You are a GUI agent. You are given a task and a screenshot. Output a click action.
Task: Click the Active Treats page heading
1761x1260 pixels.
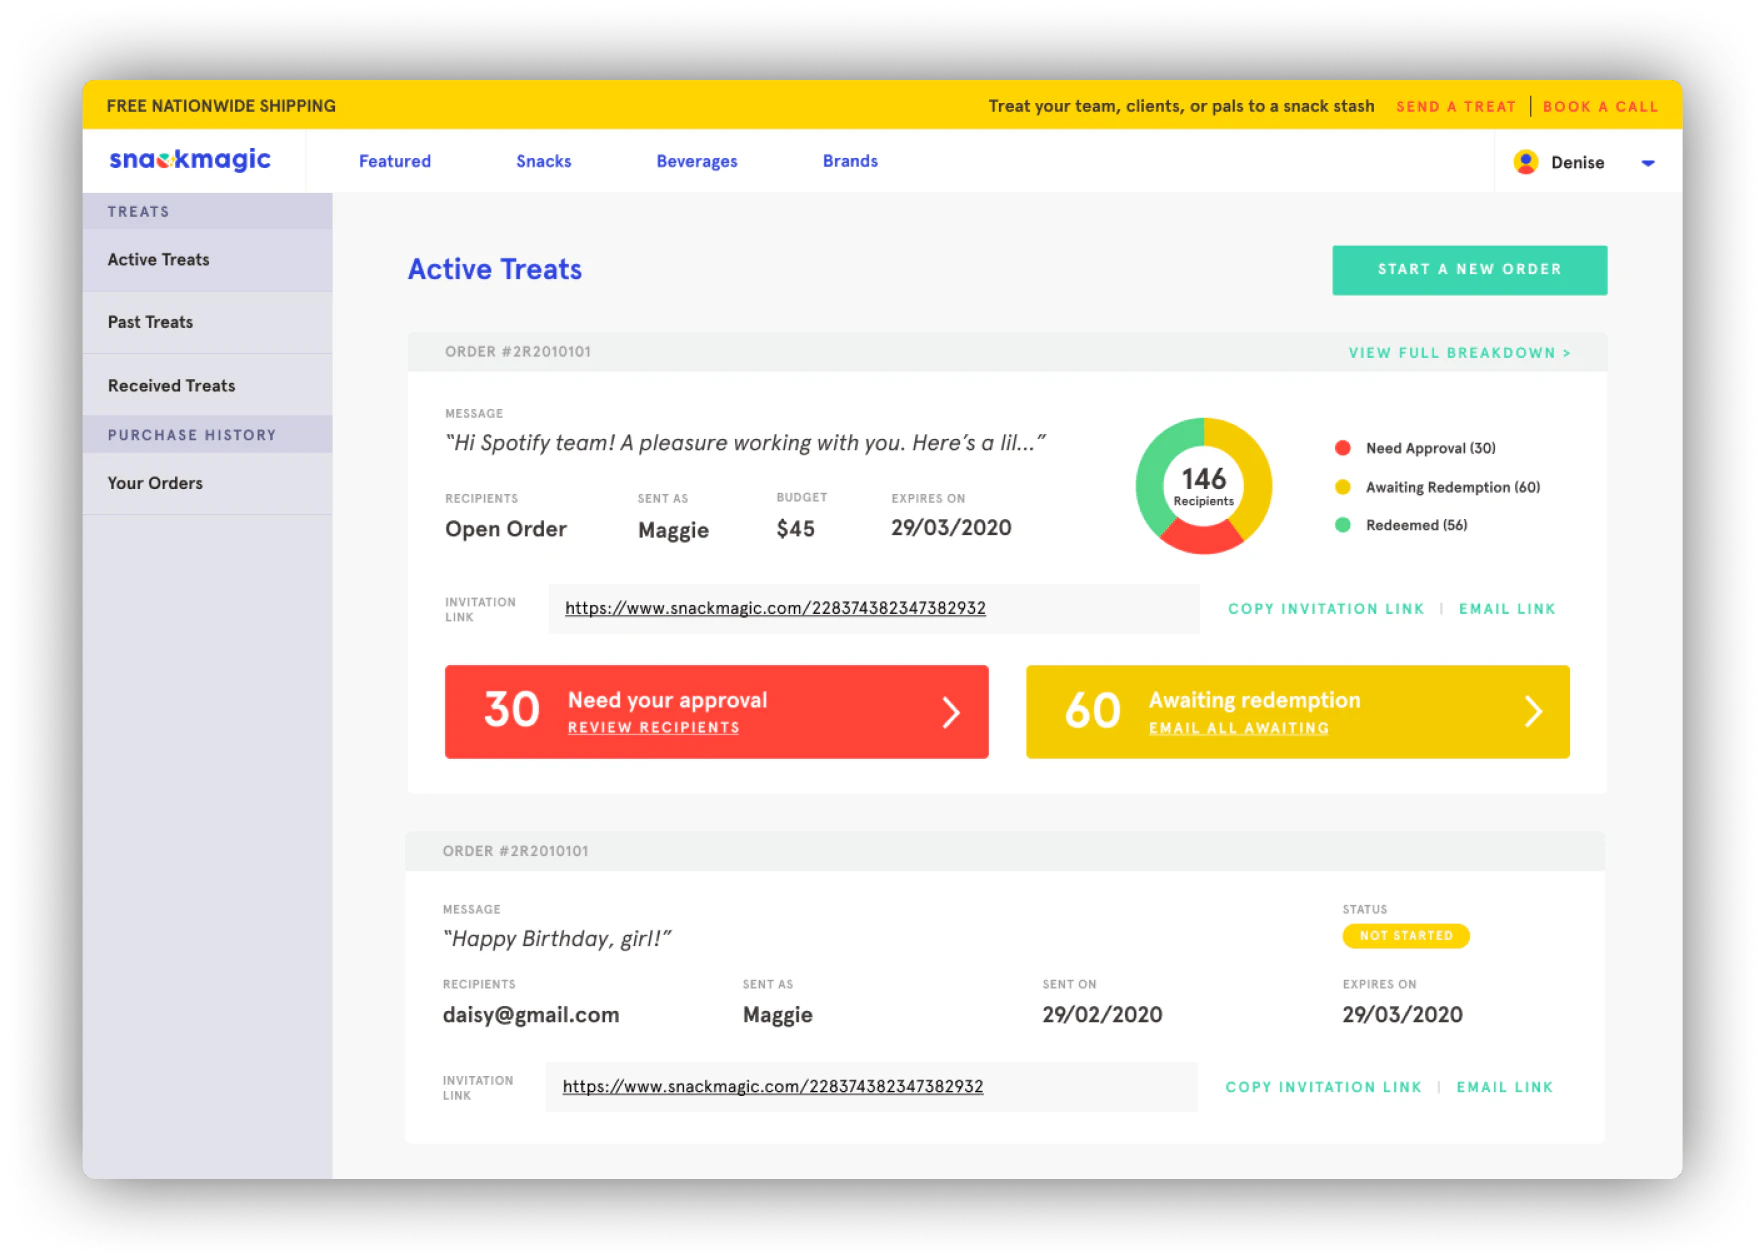tap(495, 269)
